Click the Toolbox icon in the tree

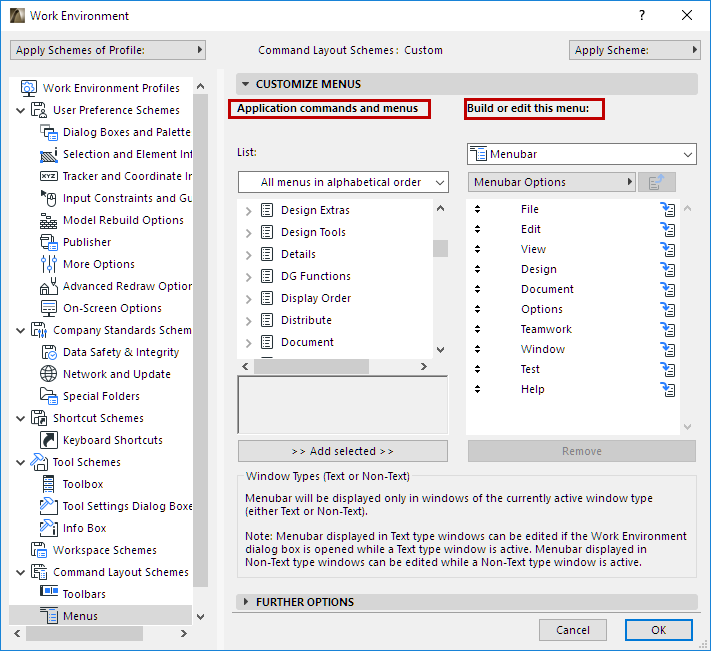48,484
